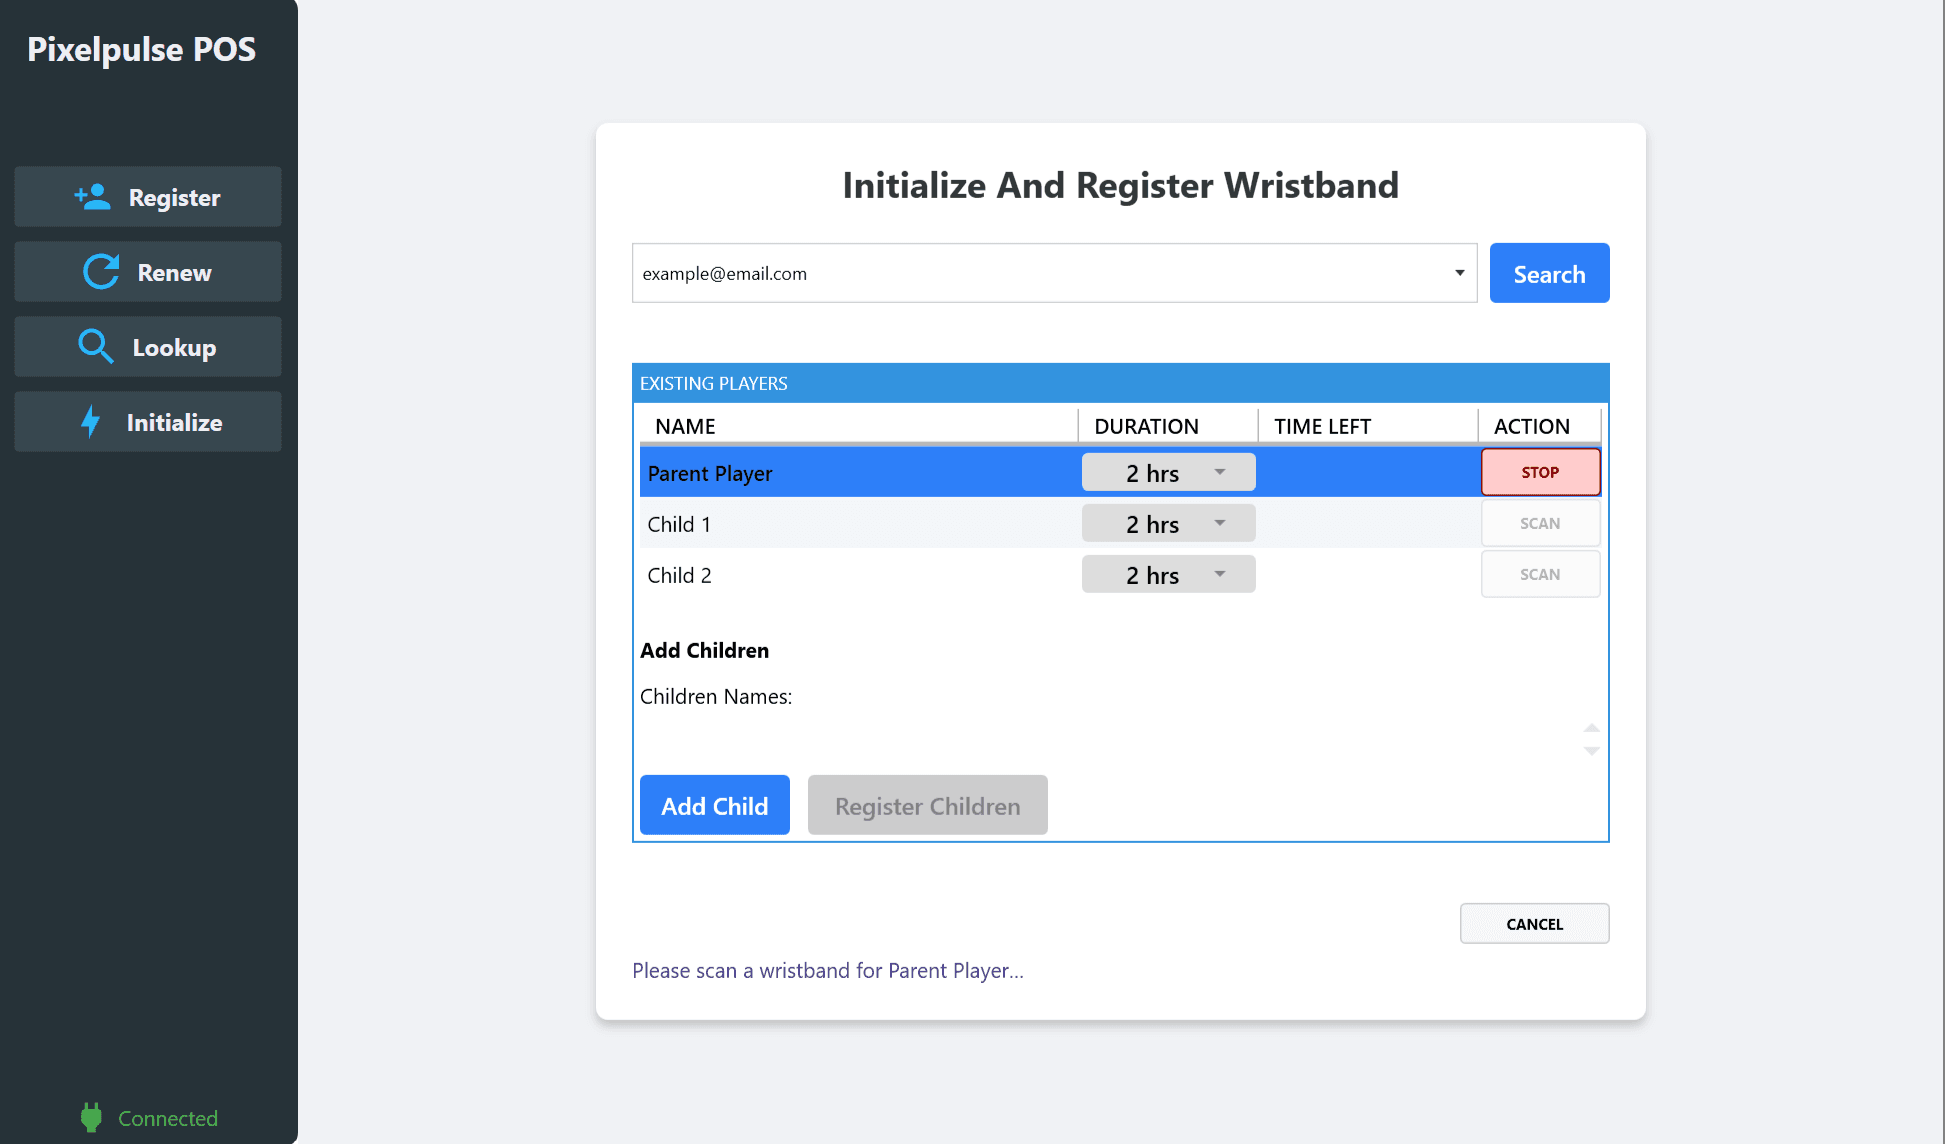
Task: Click the Register add-person icon
Action: (91, 197)
